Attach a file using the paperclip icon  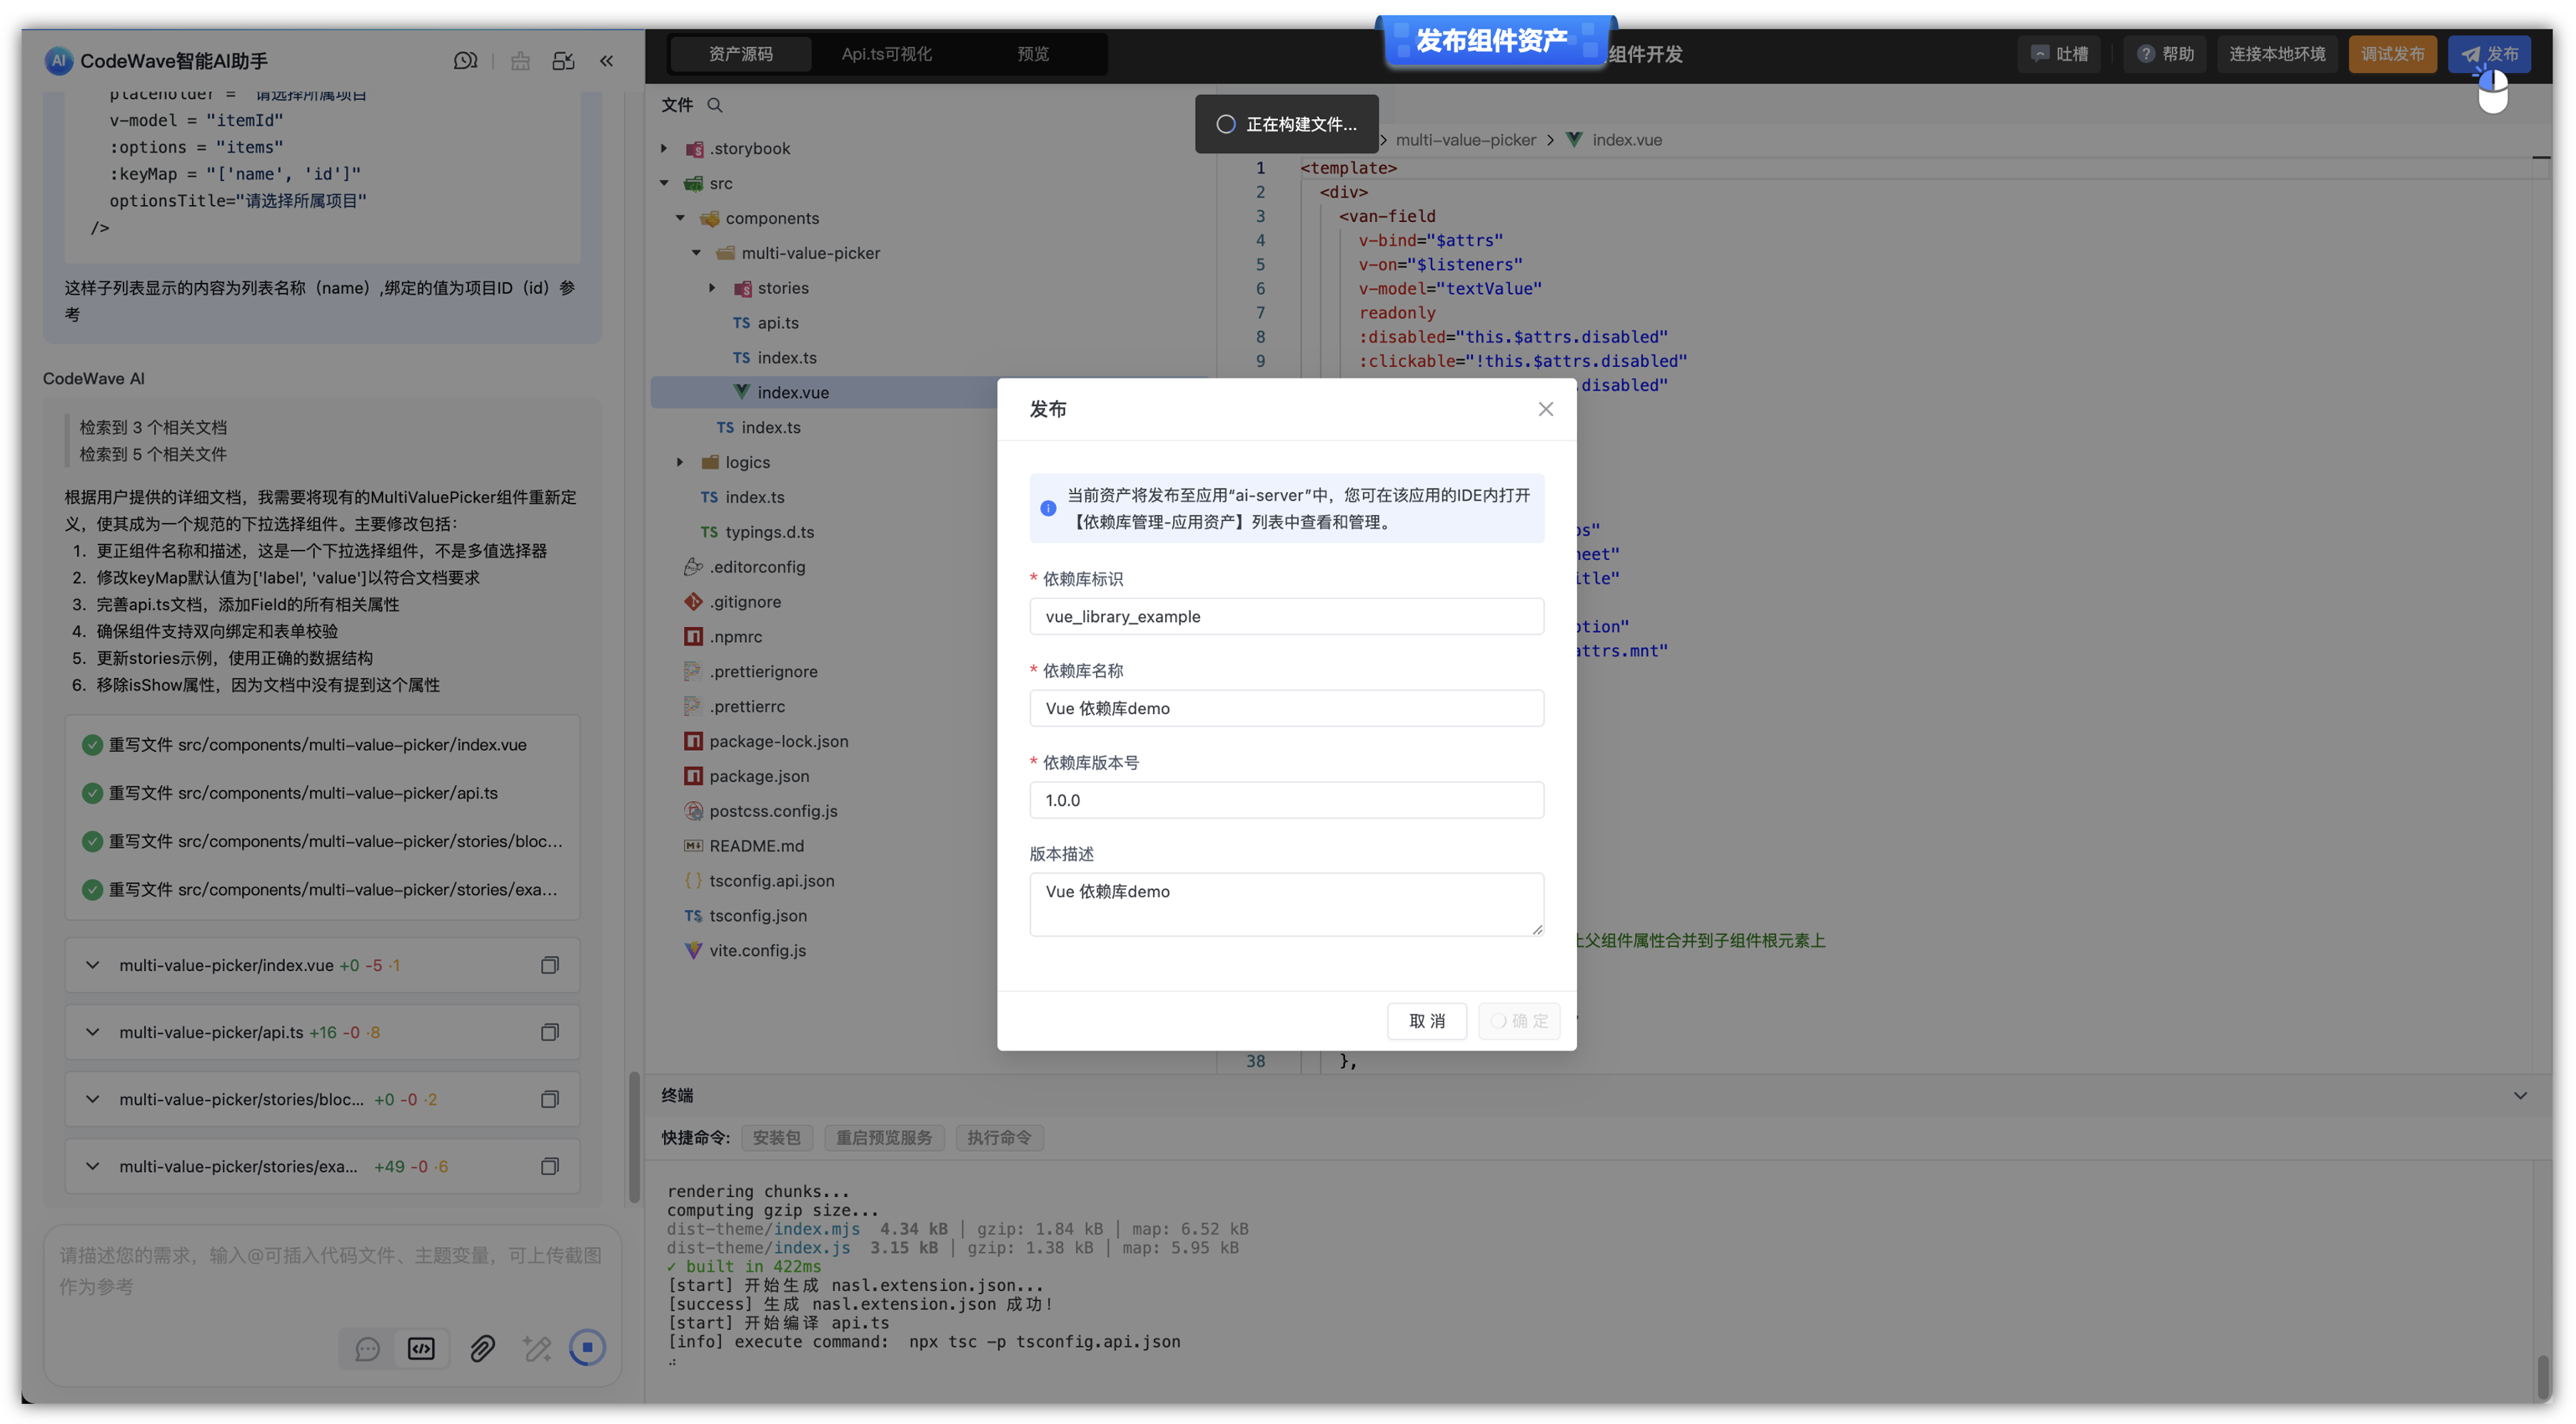click(x=483, y=1348)
